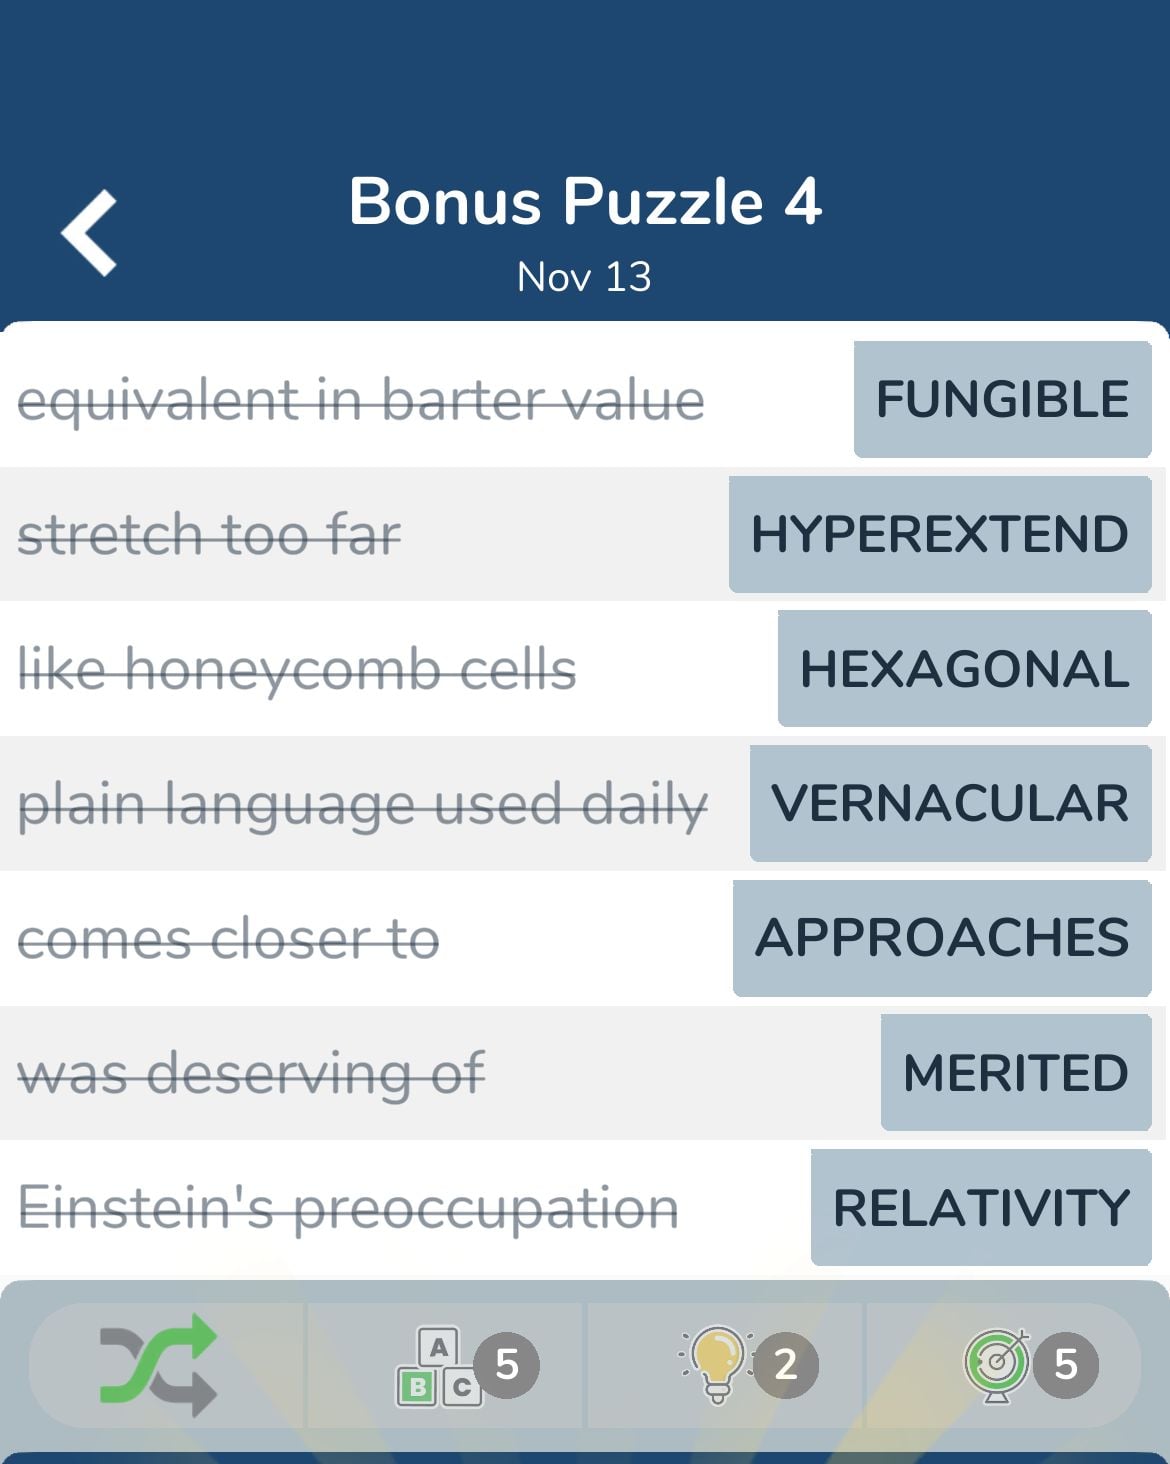Select the RELATIVITY answer tile
Screen dimensions: 1170x1464
click(981, 1207)
